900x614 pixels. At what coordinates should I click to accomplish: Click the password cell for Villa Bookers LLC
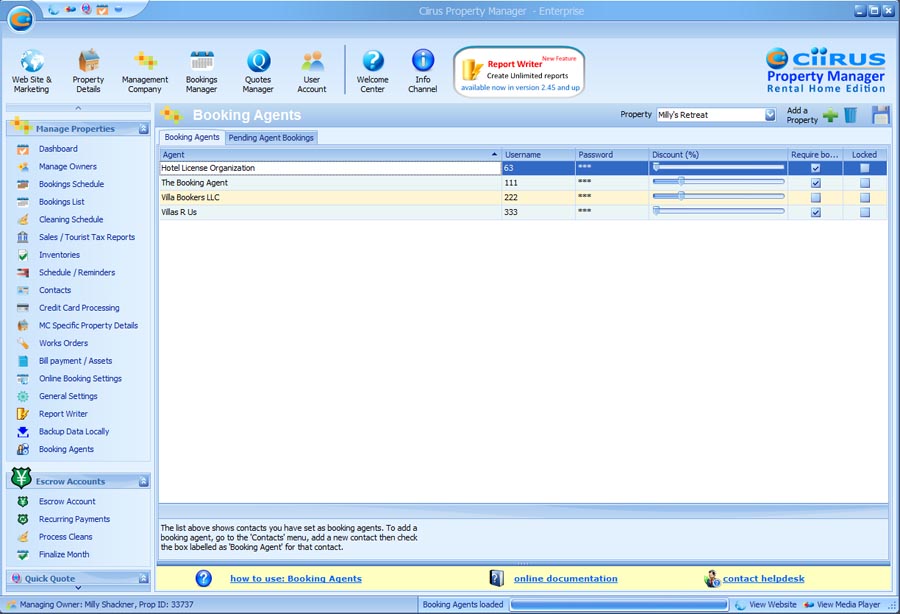[612, 197]
